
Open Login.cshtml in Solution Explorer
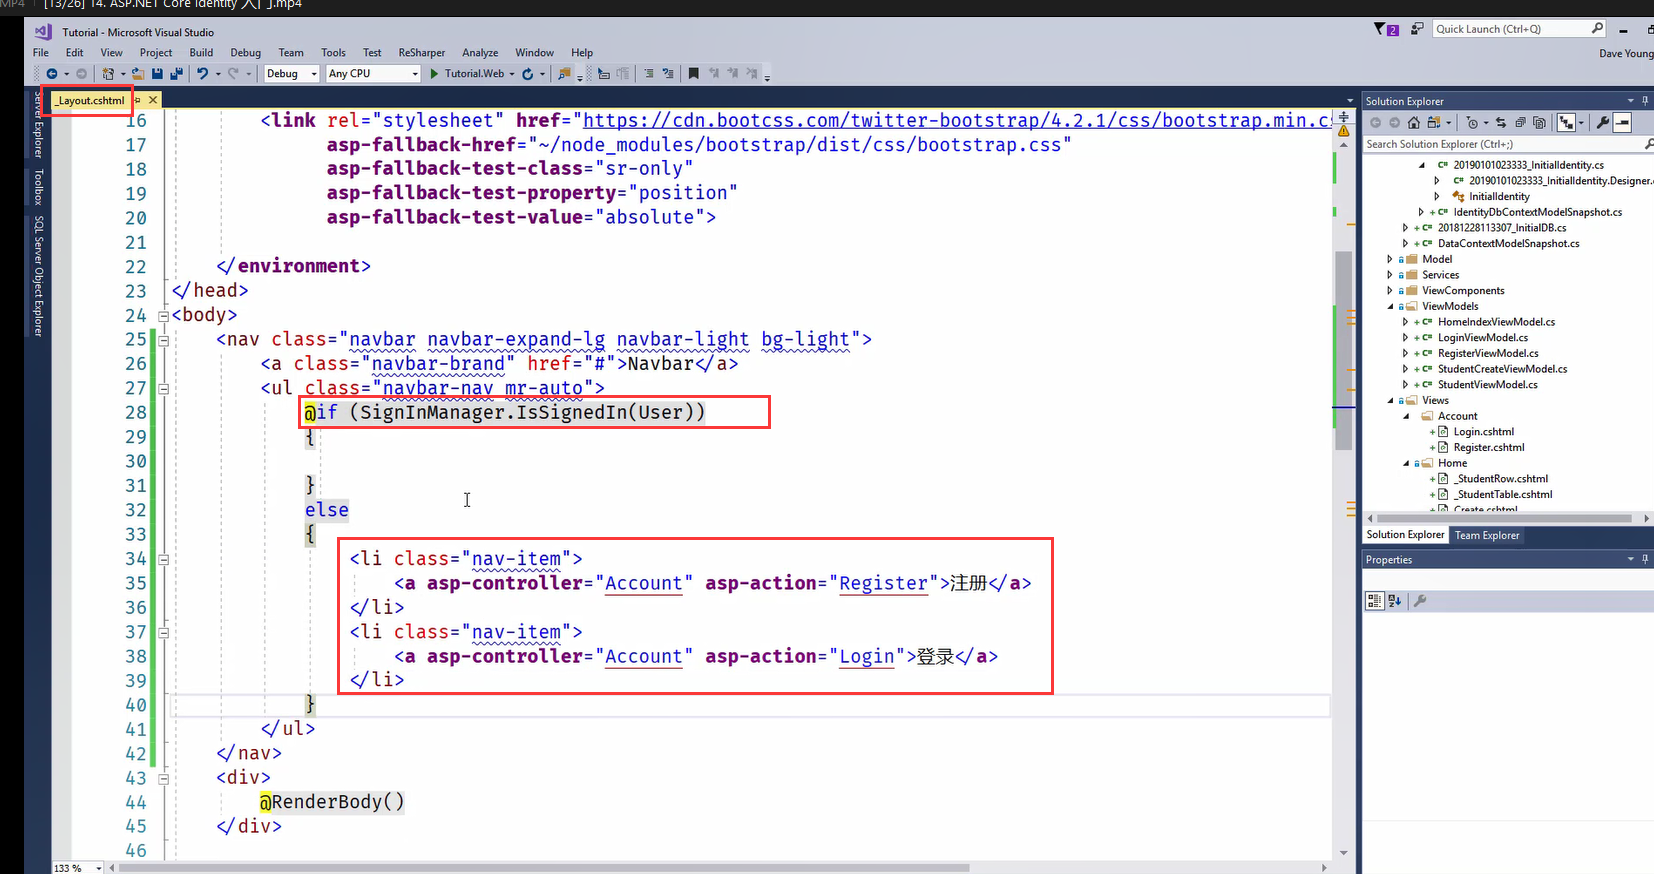click(x=1483, y=432)
